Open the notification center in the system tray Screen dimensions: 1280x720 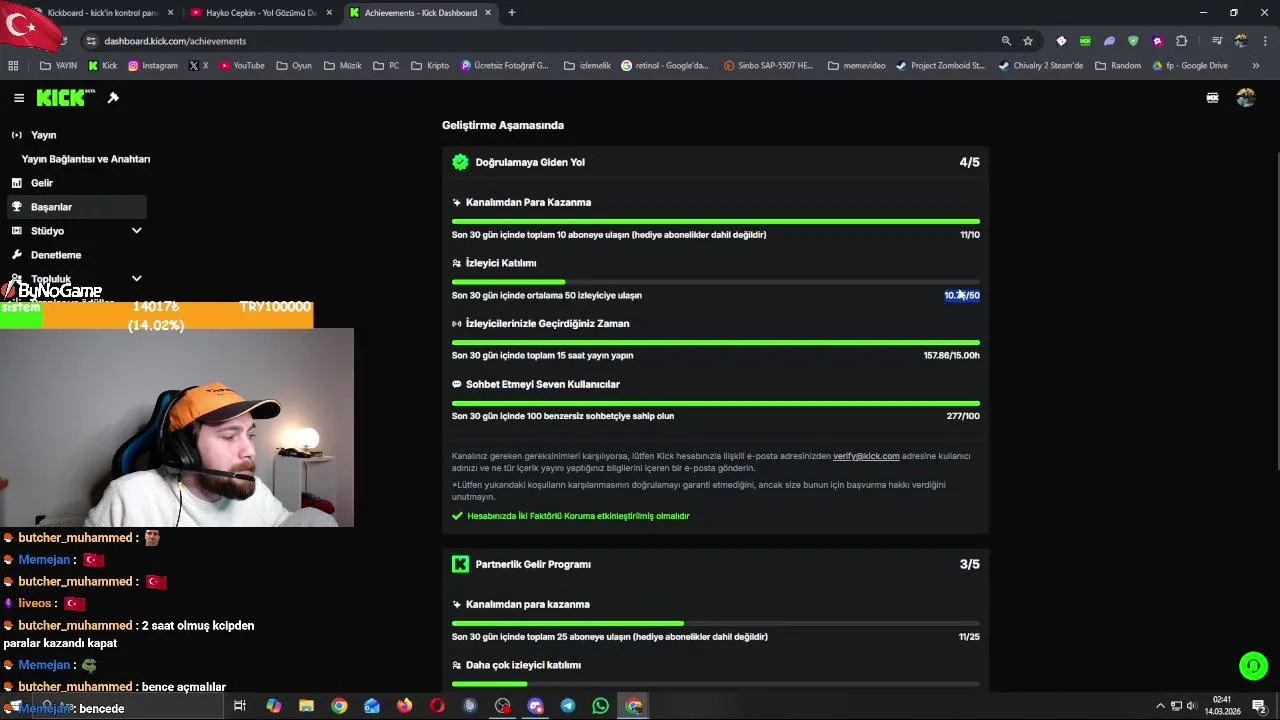[1259, 706]
